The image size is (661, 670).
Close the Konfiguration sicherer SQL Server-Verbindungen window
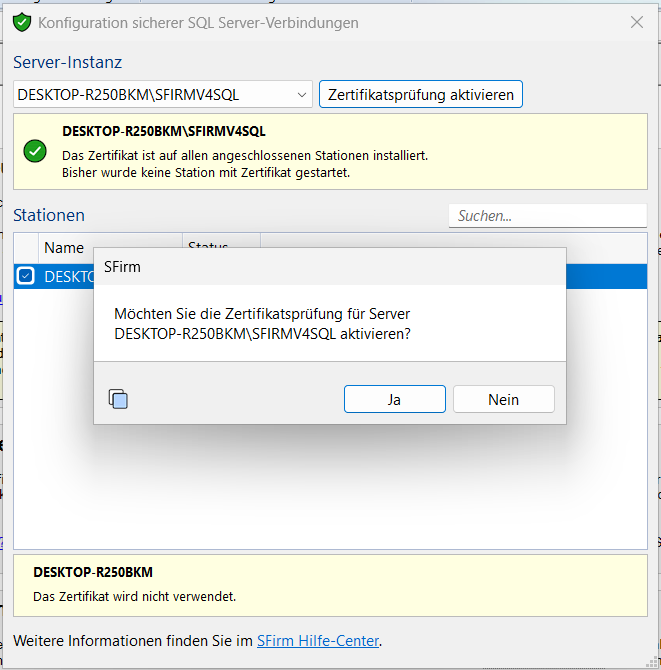coord(637,22)
